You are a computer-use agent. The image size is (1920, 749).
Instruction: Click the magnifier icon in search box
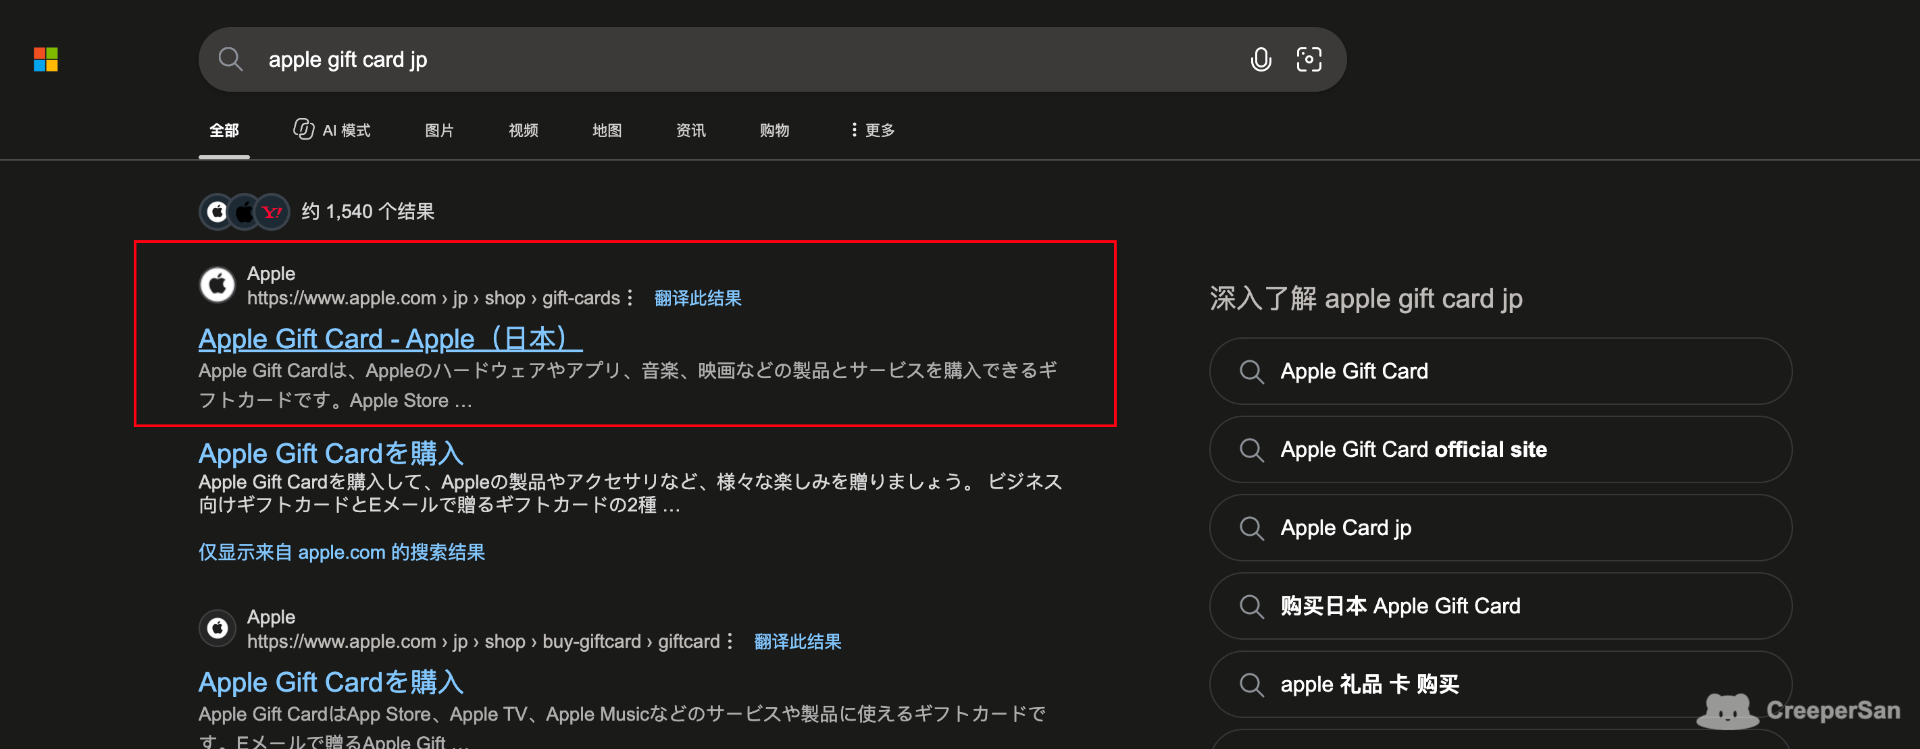[x=231, y=59]
